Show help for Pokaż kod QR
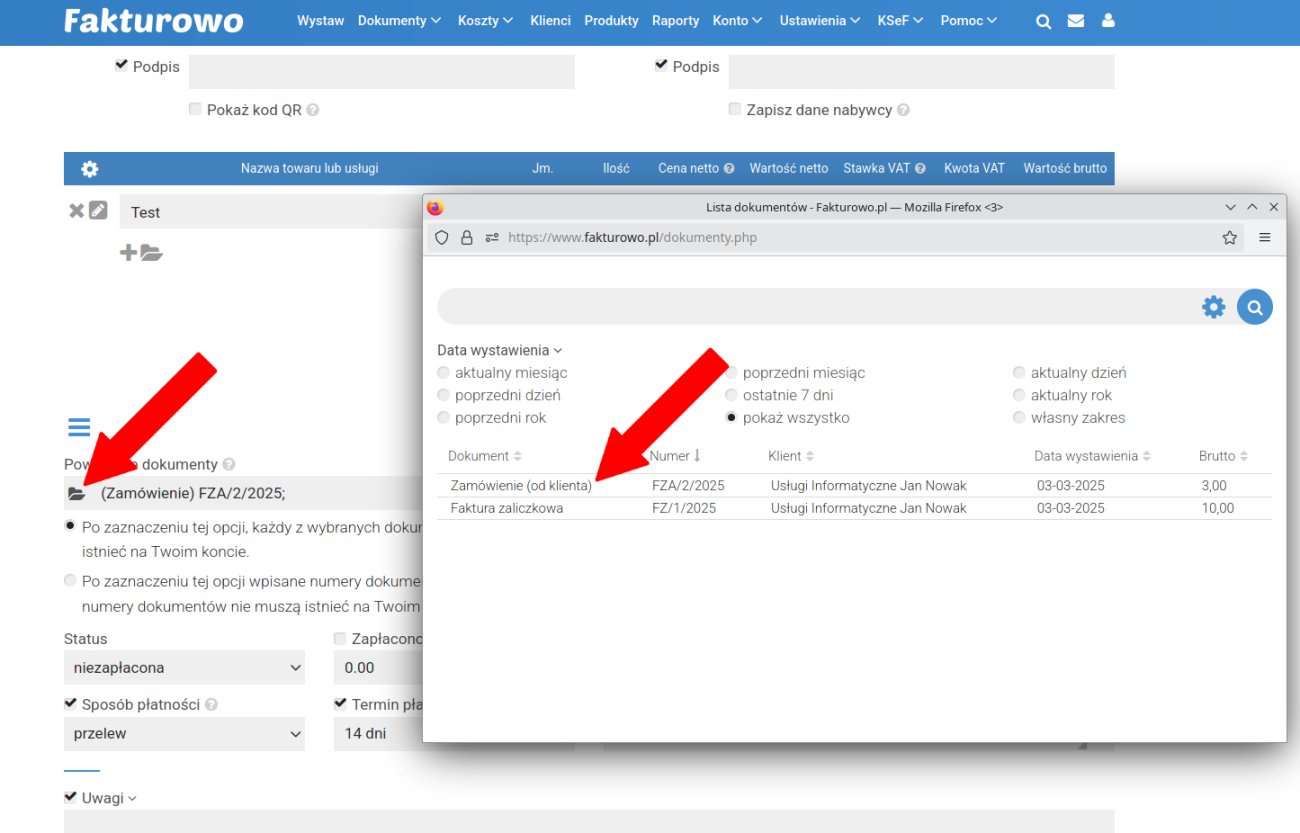This screenshot has height=833, width=1300. pos(313,110)
